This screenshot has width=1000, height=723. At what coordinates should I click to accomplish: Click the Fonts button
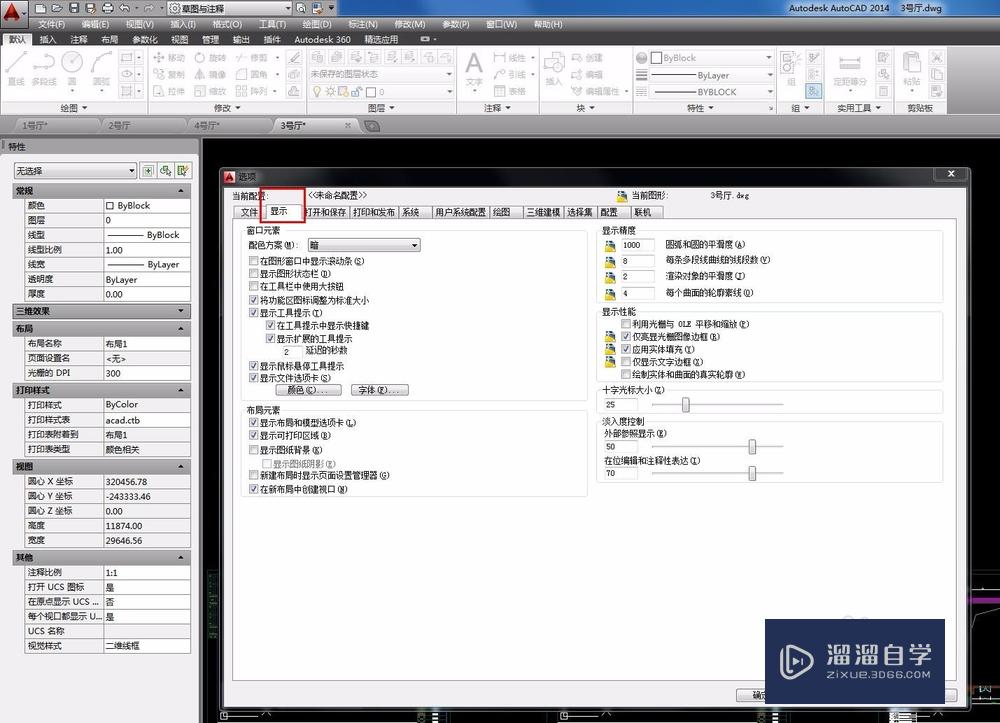379,390
